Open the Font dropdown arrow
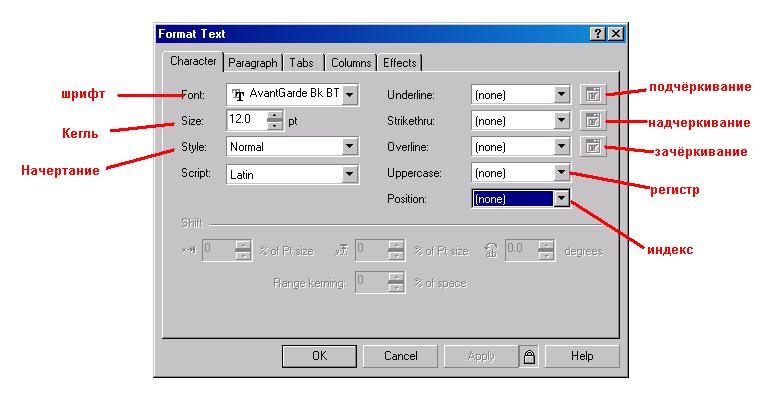The width and height of the screenshot is (767, 394). point(349,94)
